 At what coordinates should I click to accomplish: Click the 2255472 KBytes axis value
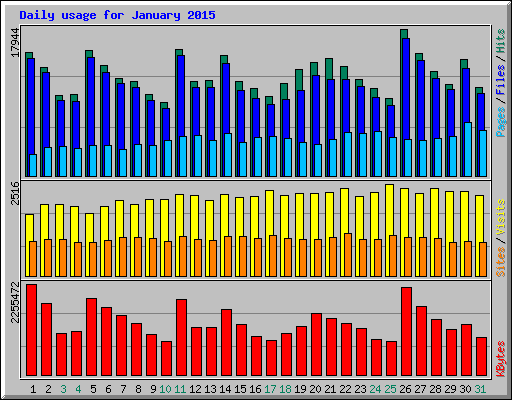click(16, 303)
